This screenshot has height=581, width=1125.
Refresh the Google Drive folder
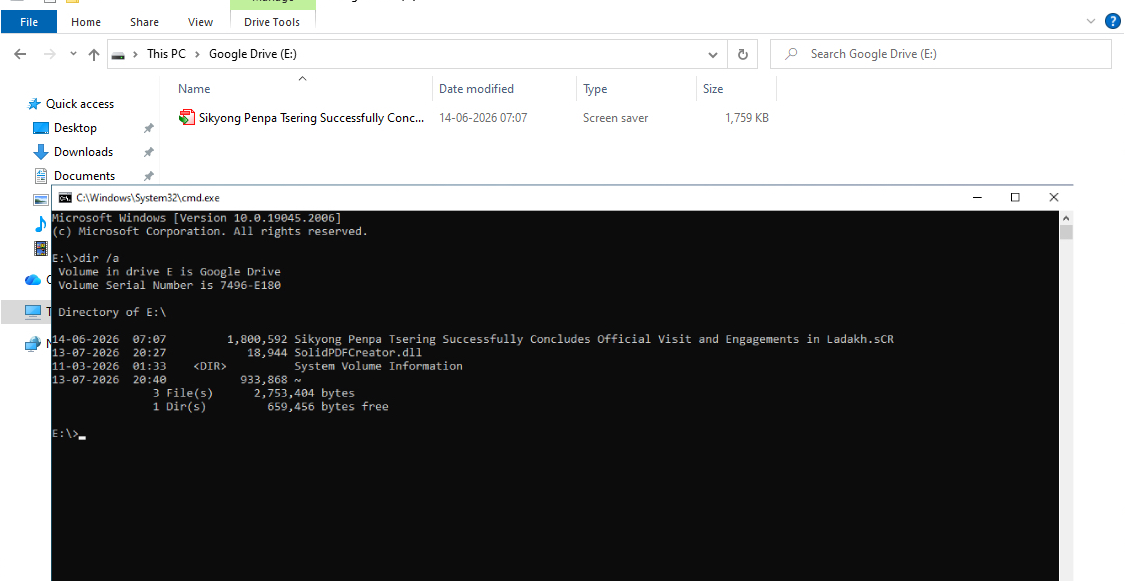coord(743,55)
